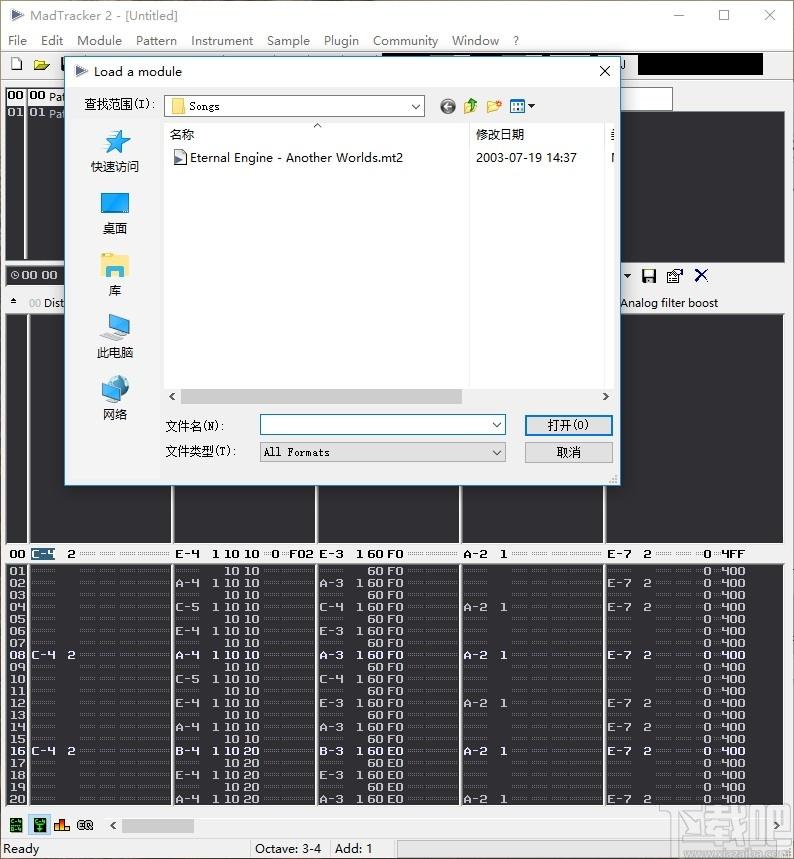Expand the Songs look-in dropdown

pos(416,106)
